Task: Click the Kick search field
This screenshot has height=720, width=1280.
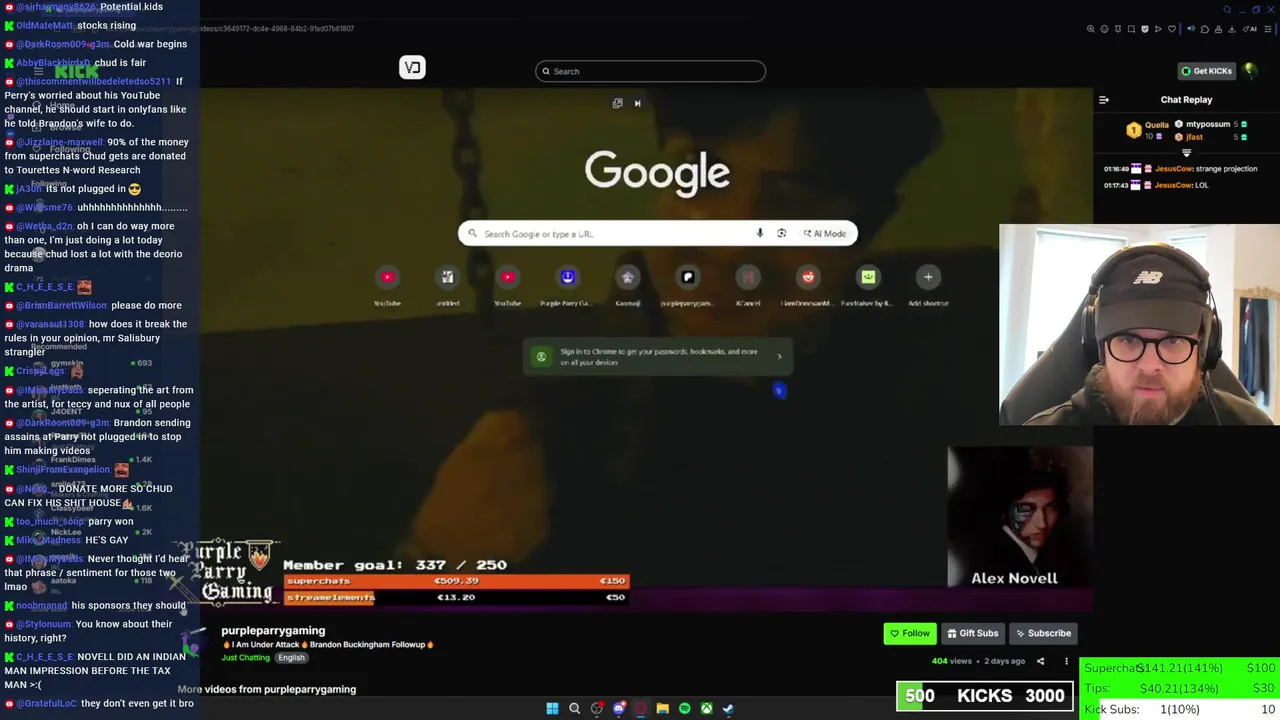Action: (x=650, y=71)
